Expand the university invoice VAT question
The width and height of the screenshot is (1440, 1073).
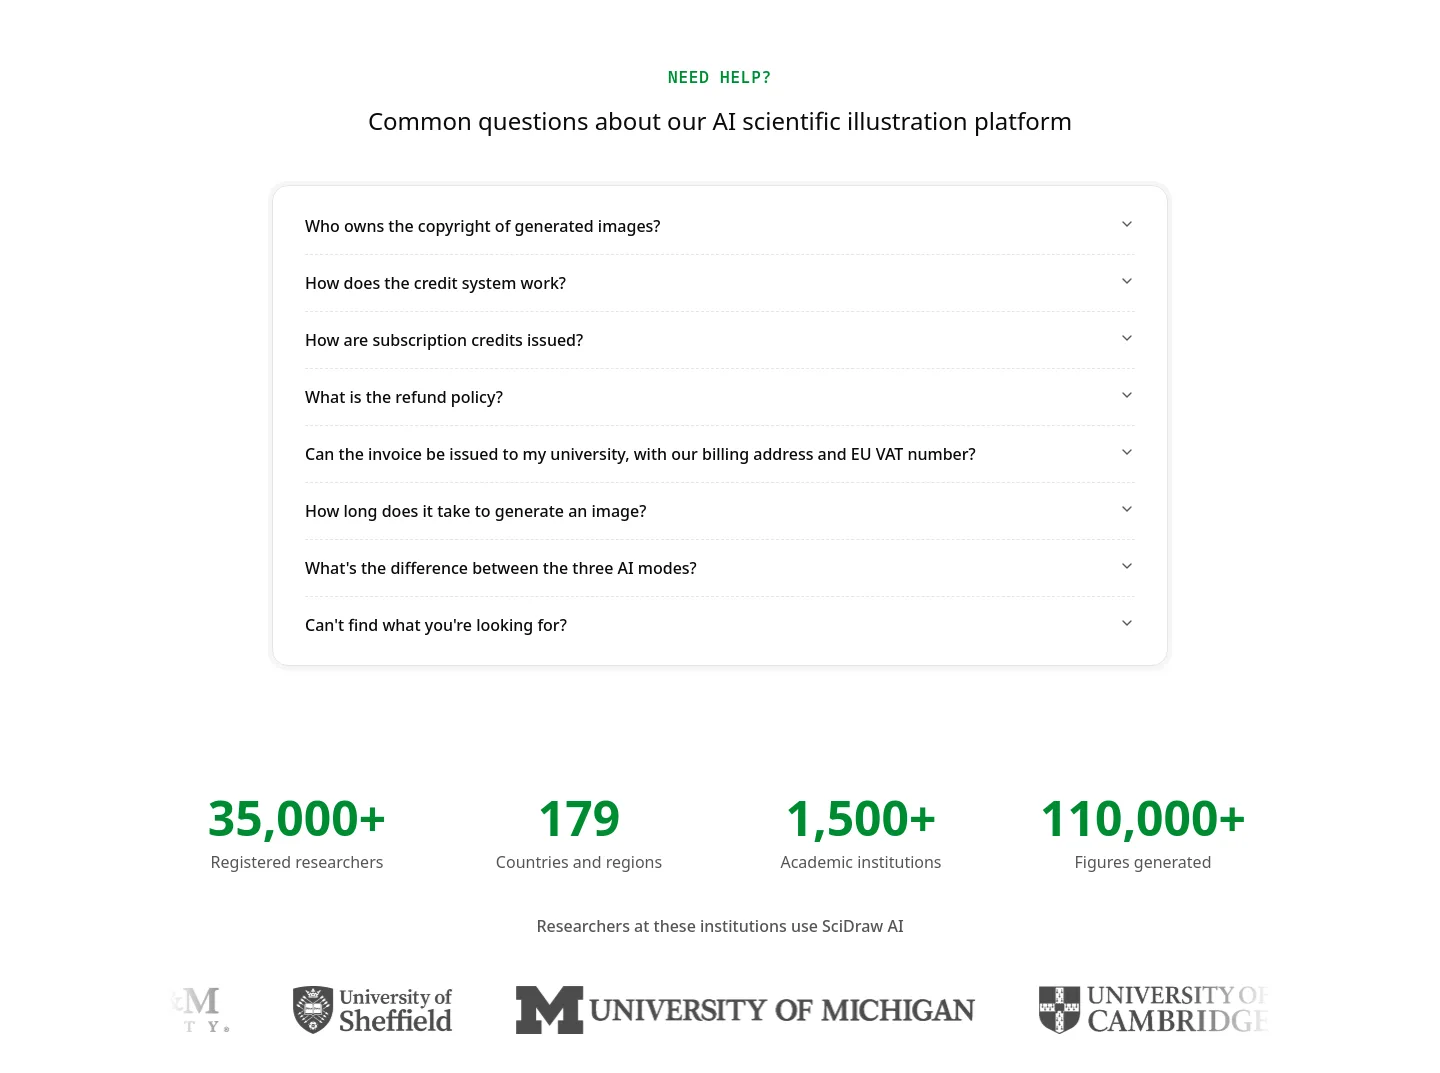(x=719, y=454)
